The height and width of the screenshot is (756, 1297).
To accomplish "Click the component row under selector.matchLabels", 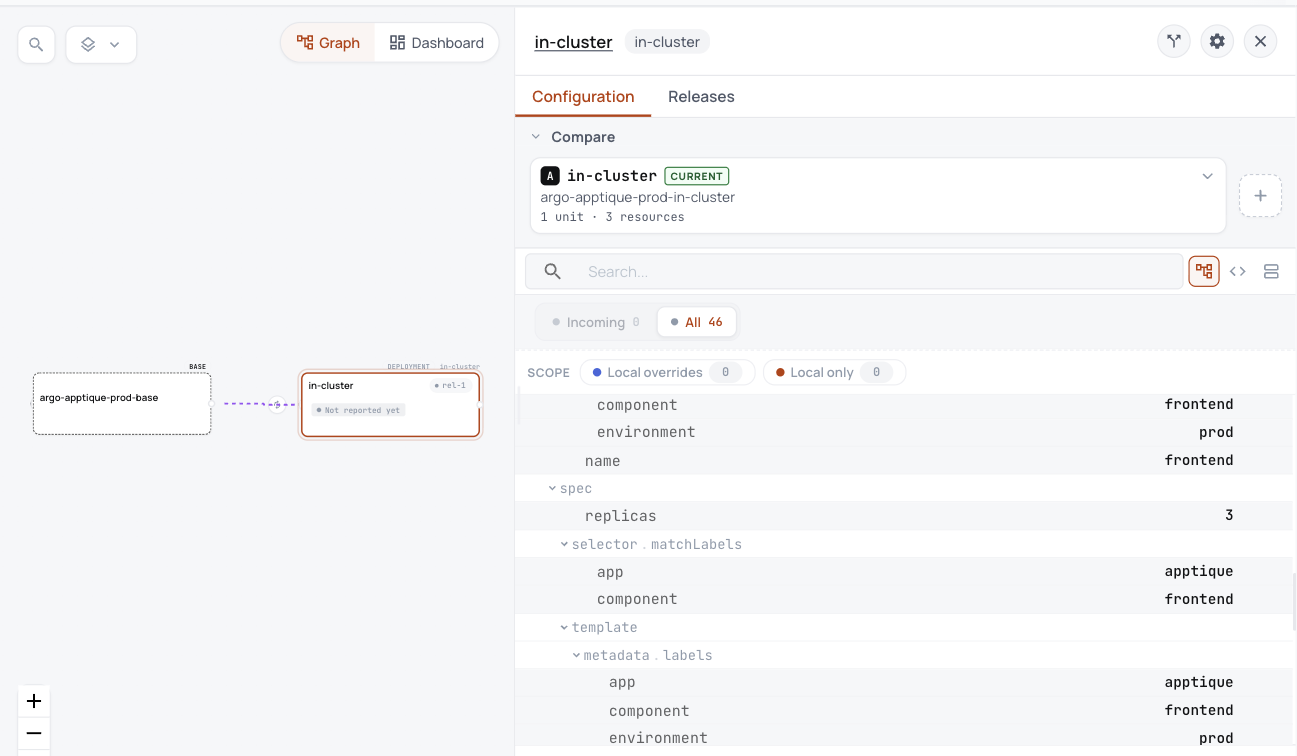I will (x=905, y=600).
